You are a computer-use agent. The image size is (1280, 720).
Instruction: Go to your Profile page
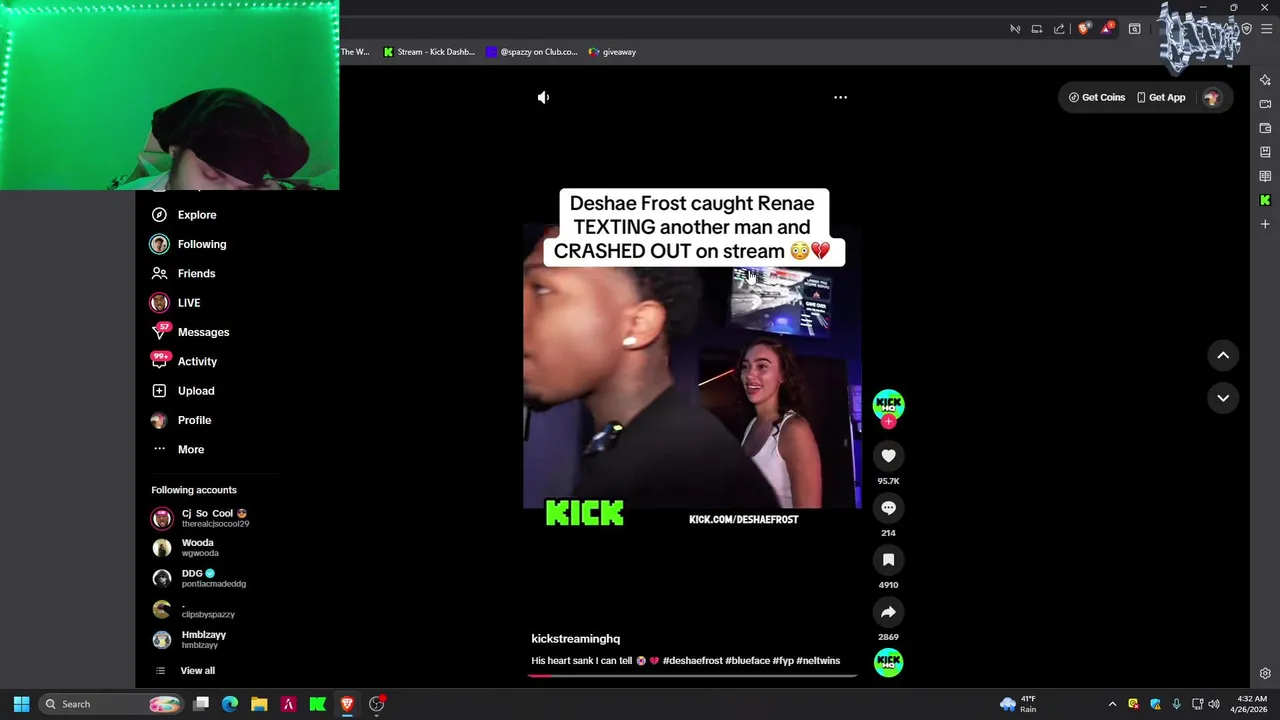(182, 420)
